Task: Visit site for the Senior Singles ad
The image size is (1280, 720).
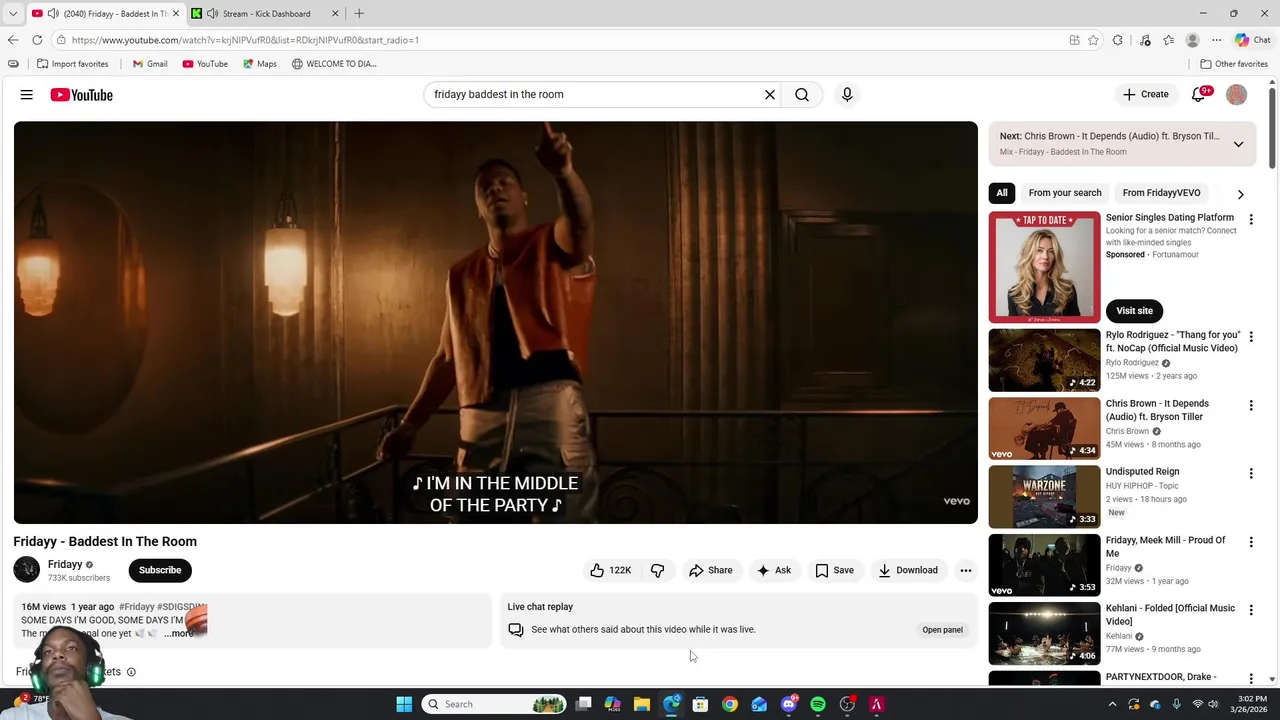Action: pos(1134,311)
